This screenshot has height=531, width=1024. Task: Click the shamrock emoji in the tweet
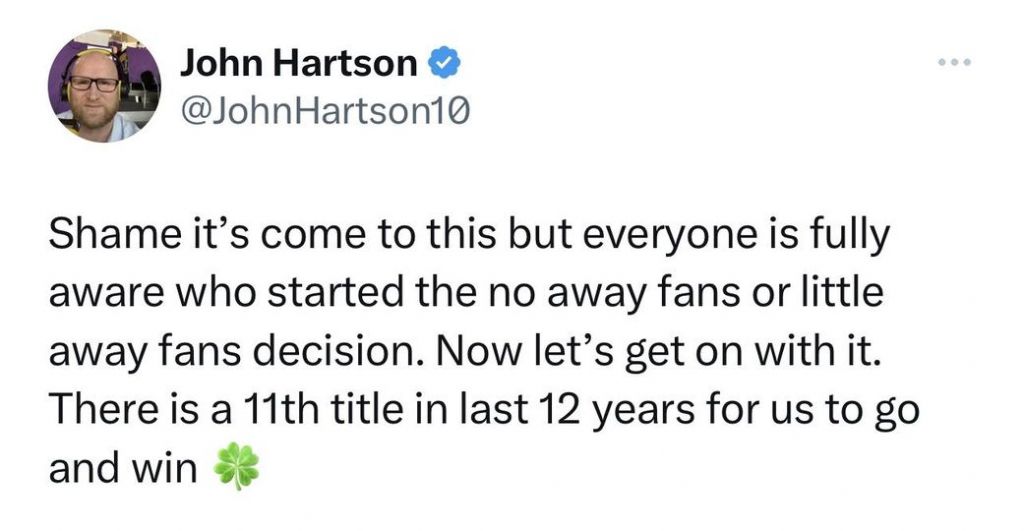tap(238, 468)
